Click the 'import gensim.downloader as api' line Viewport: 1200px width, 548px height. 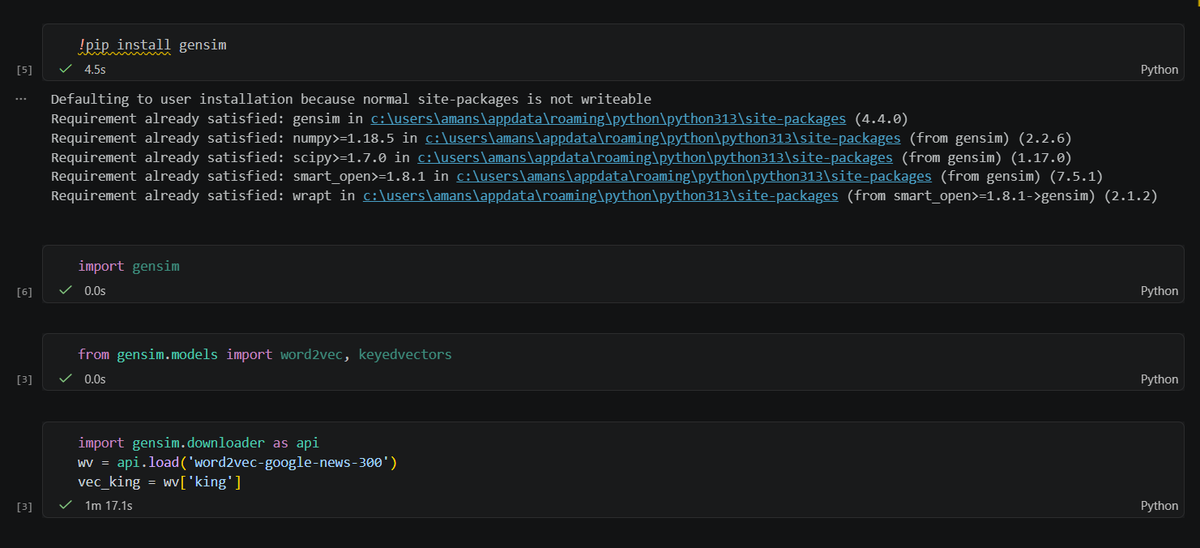(198, 443)
